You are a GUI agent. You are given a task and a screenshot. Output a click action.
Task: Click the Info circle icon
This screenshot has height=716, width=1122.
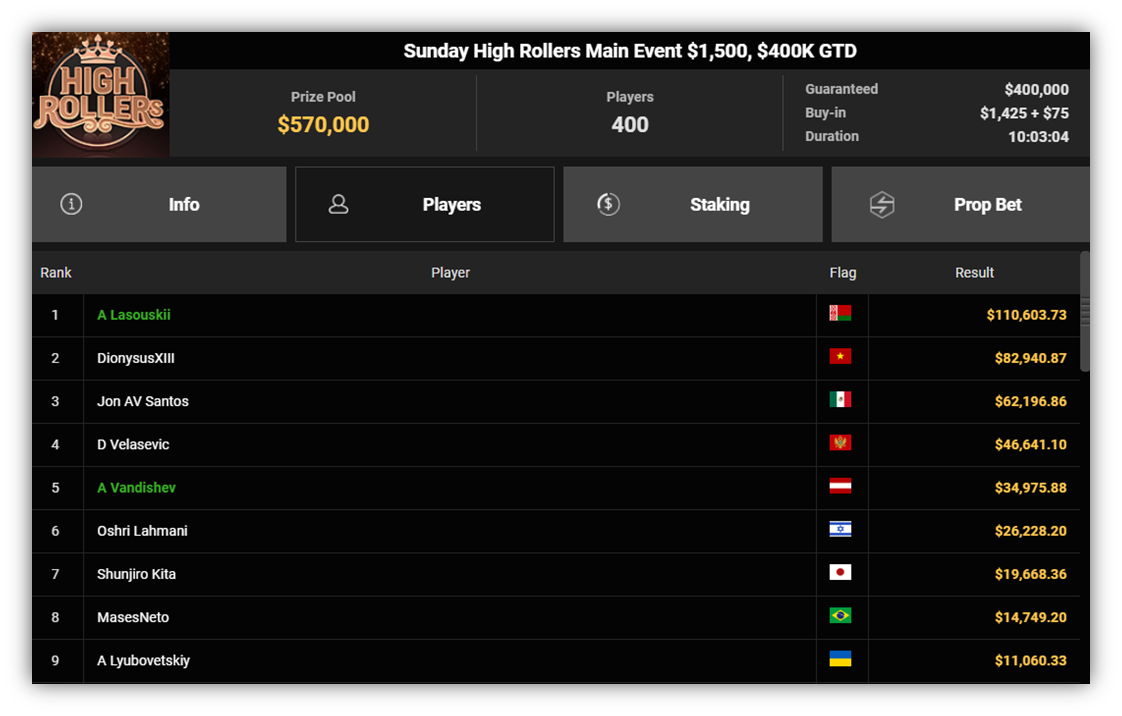point(71,205)
